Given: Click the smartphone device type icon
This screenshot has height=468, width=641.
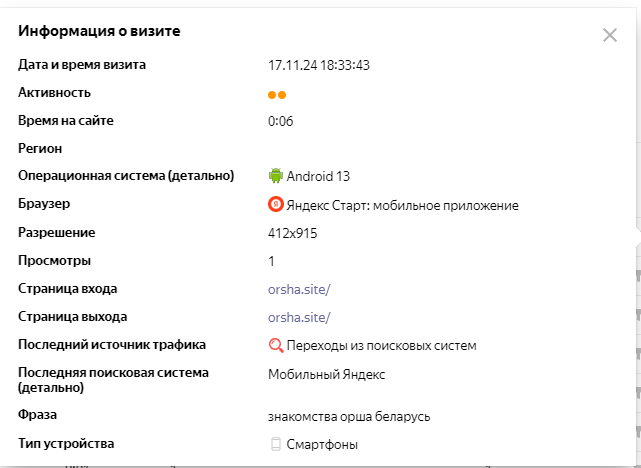Looking at the screenshot, I should click(276, 444).
